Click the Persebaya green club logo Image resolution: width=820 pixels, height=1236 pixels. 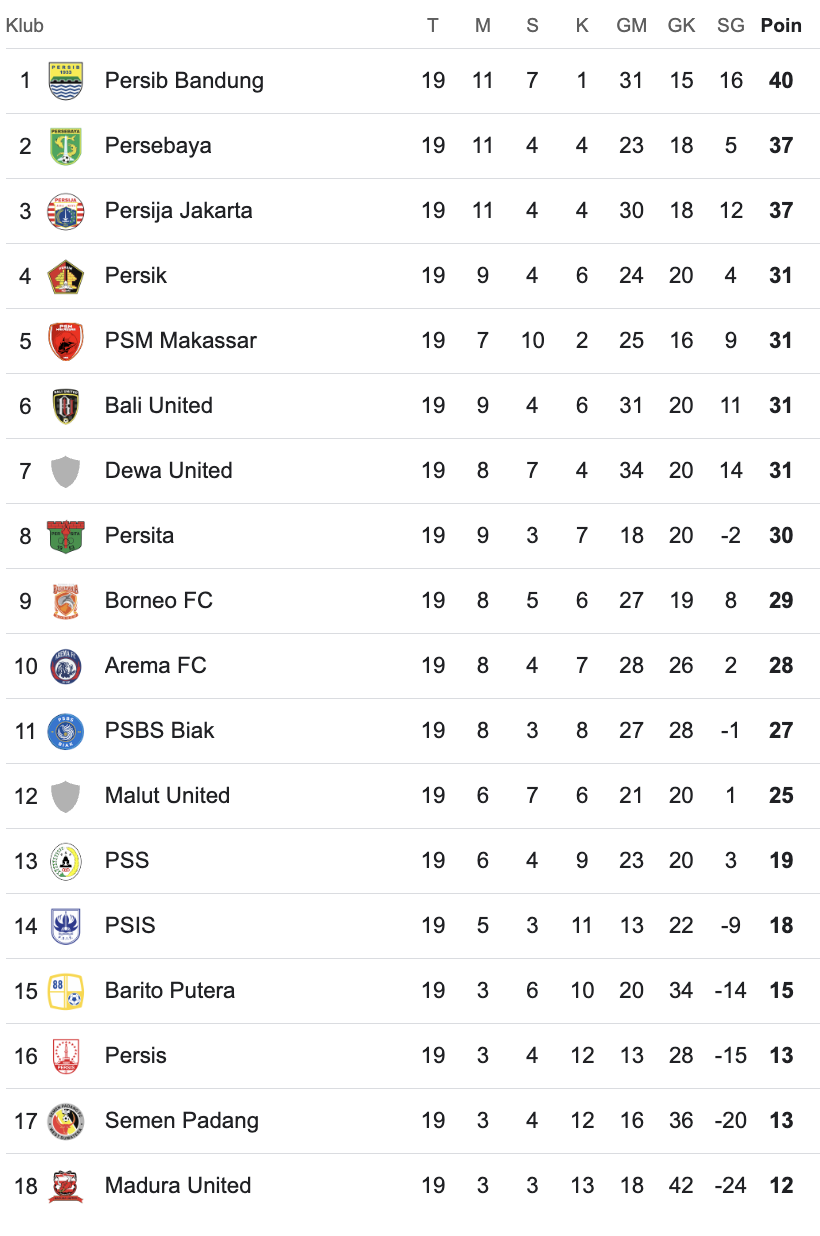[66, 146]
